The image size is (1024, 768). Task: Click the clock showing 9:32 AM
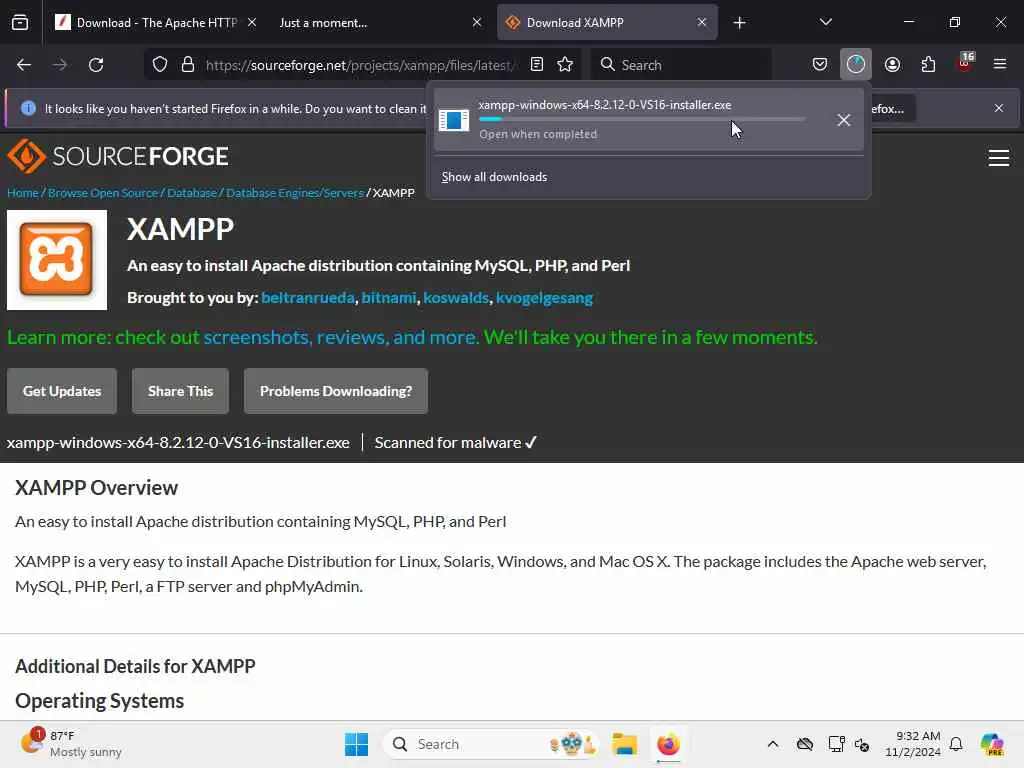point(912,744)
